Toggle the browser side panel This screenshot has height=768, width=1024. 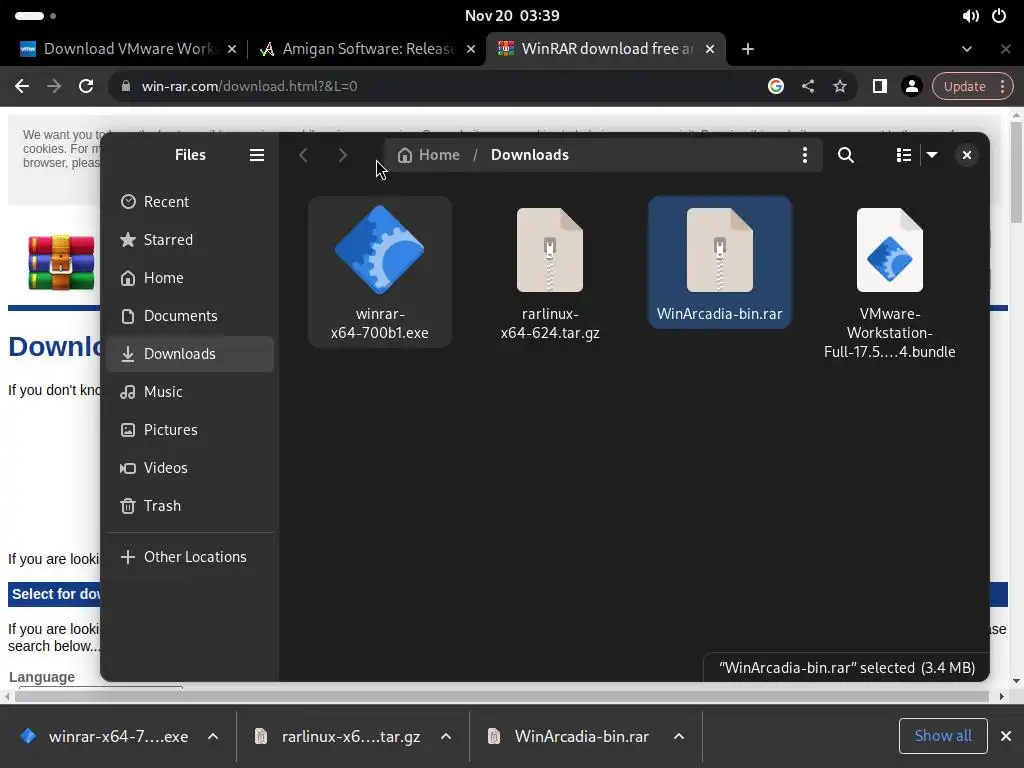(x=880, y=86)
